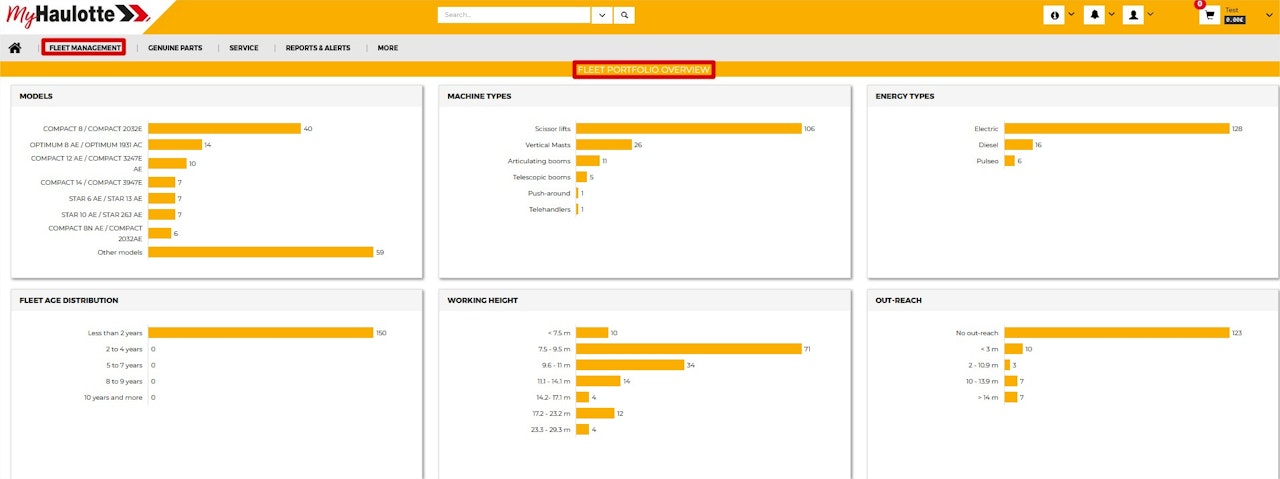Viewport: 1280px width, 479px height.
Task: Click the 2 to 4 years label
Action: (124, 349)
